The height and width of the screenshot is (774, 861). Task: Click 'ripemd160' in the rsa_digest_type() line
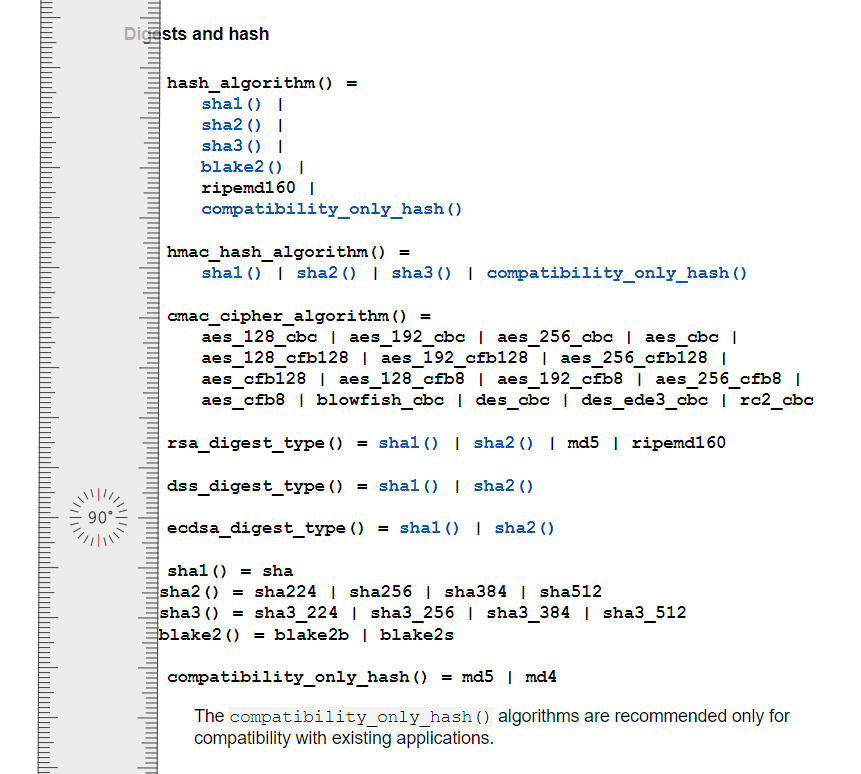[679, 443]
